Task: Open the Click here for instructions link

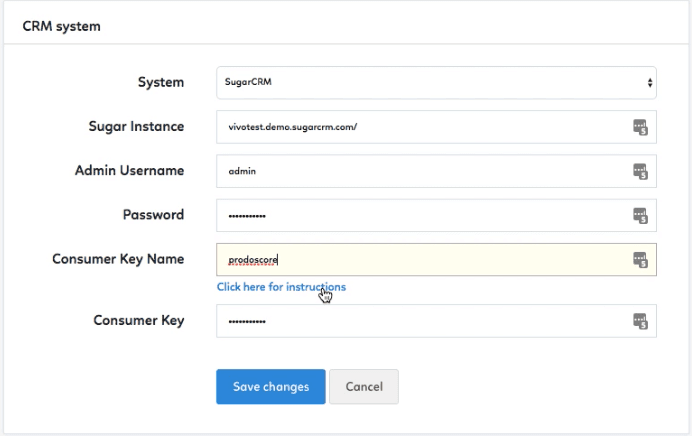Action: pyautogui.click(x=281, y=287)
